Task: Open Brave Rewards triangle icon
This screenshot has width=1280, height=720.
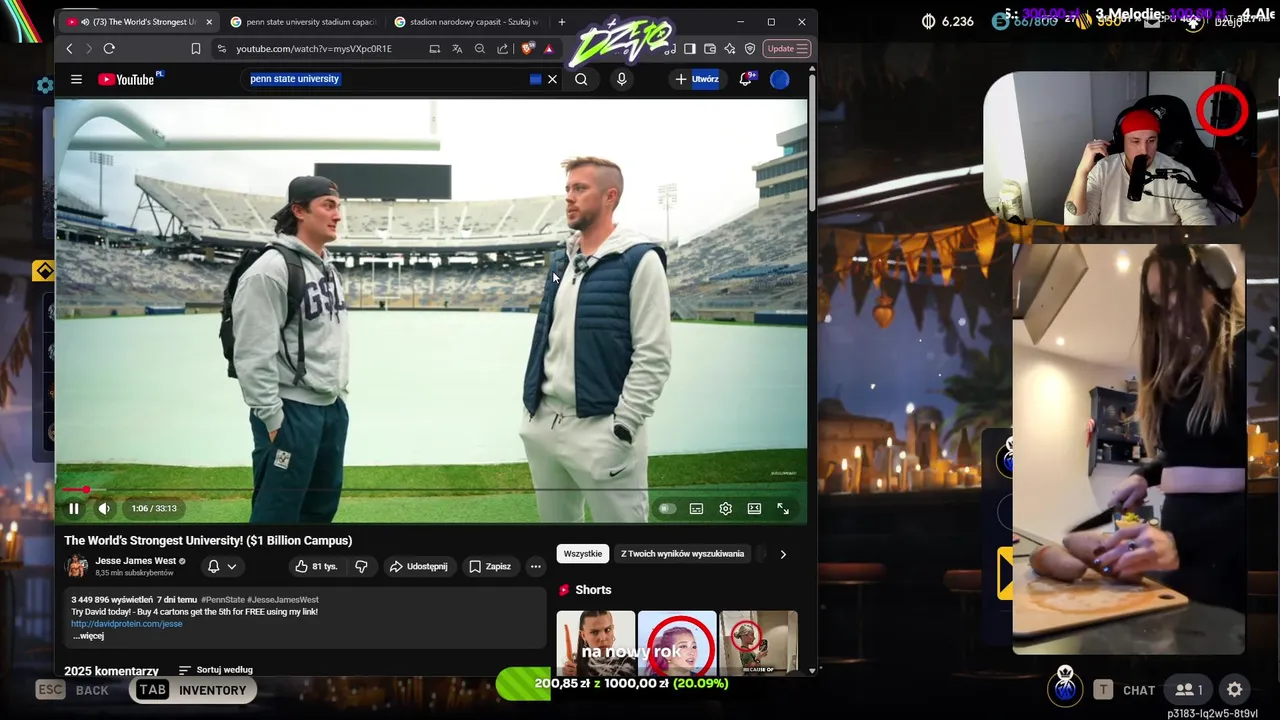Action: pyautogui.click(x=548, y=48)
